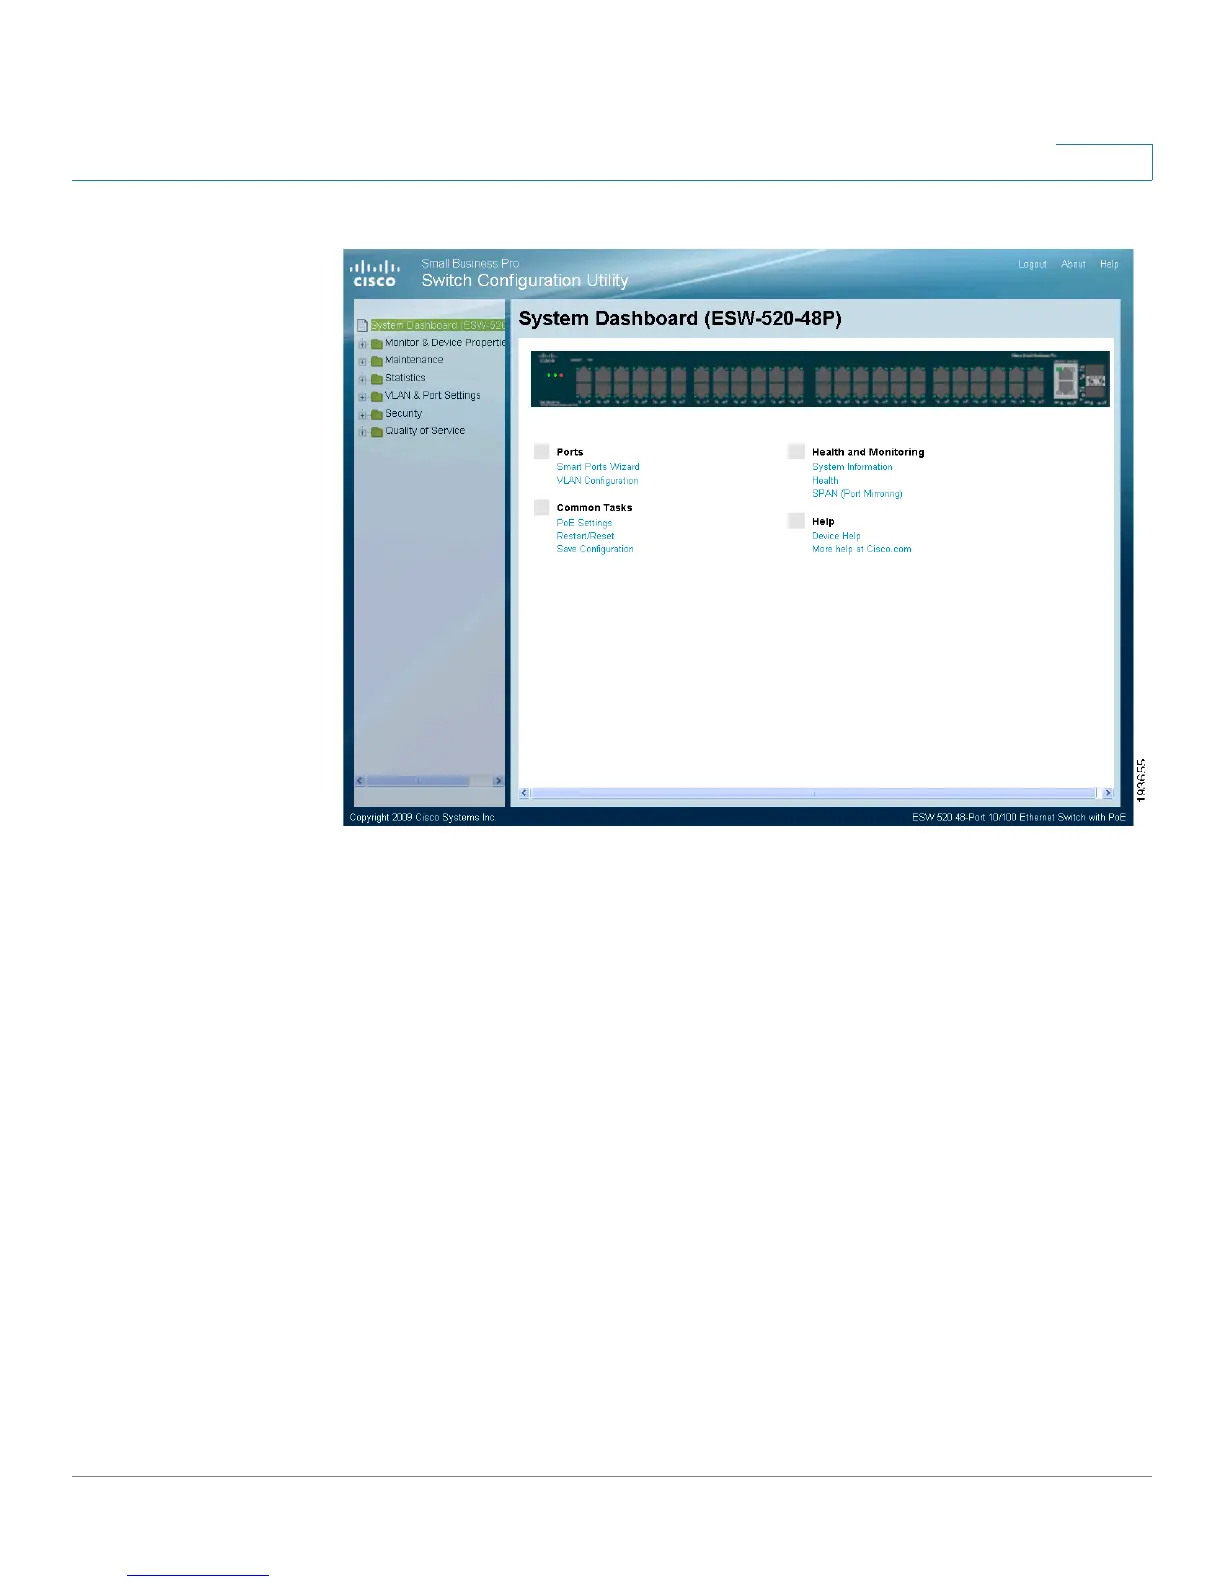This screenshot has height=1584, width=1224.
Task: Click the switch front panel port image
Action: coord(820,379)
